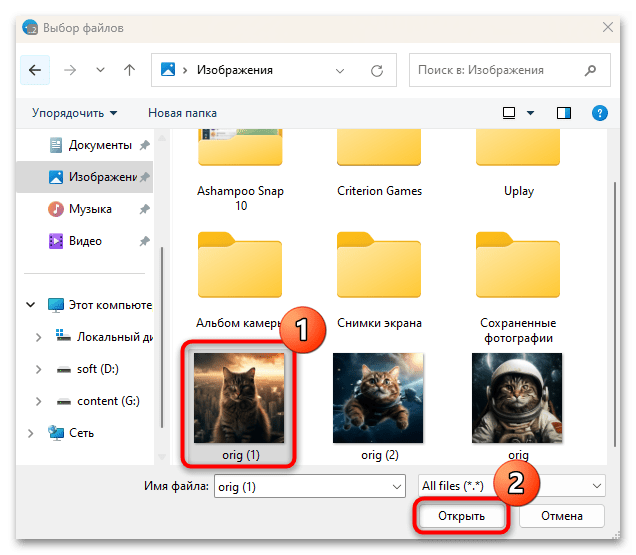Select Изображения in the sidebar
Screen dimensions: 636x555
pyautogui.click(x=85, y=177)
